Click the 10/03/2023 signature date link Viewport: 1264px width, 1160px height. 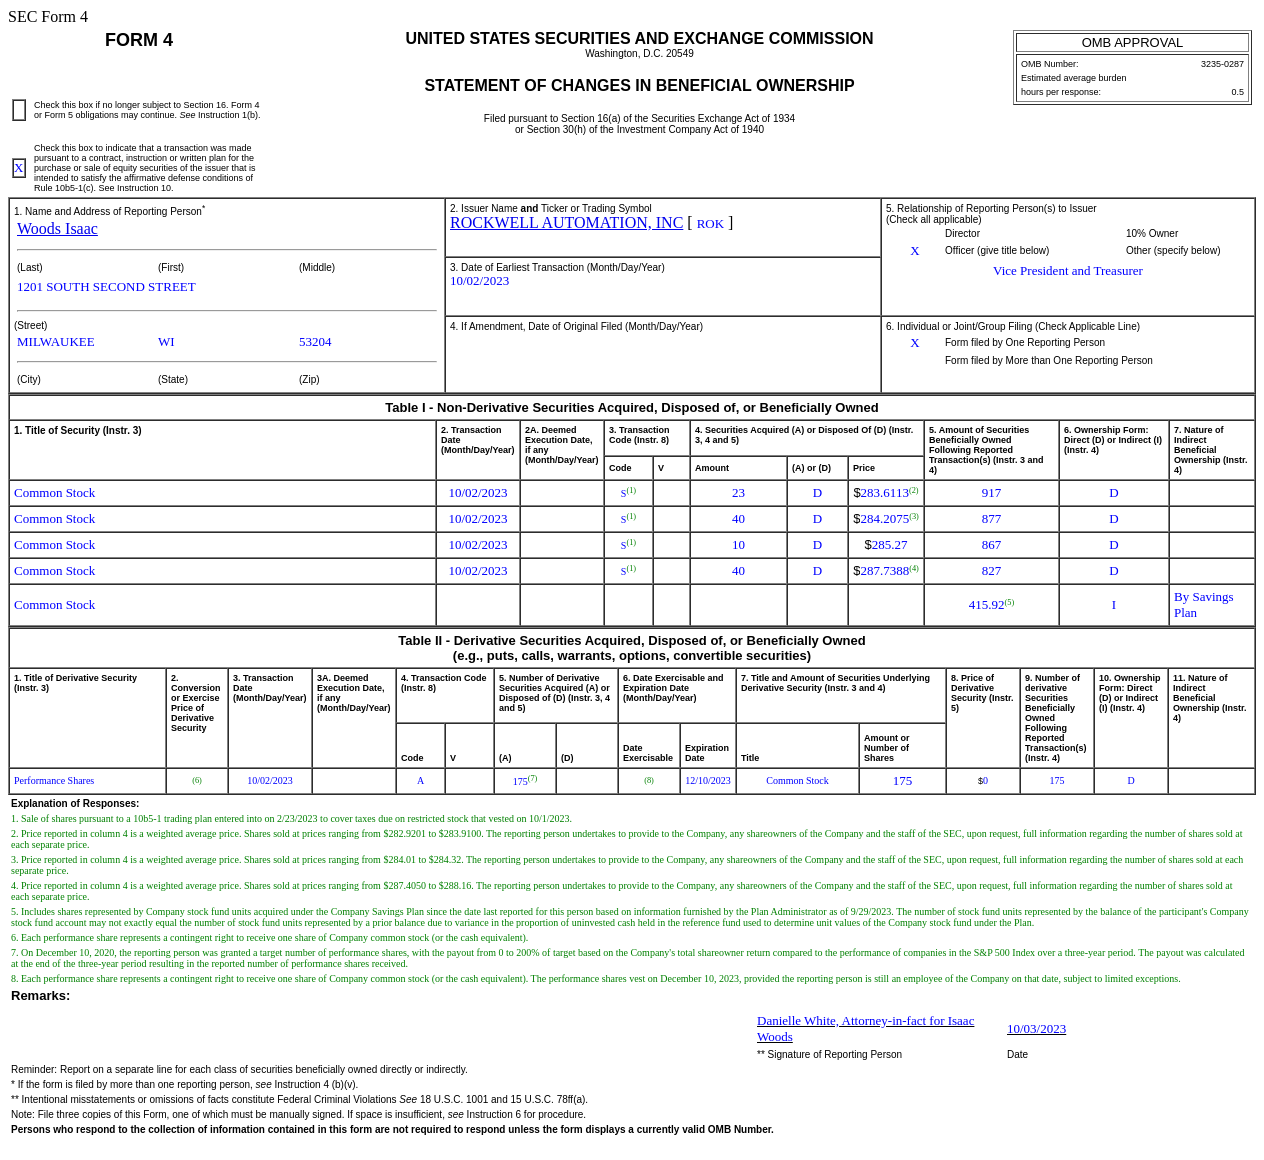coord(1036,1029)
